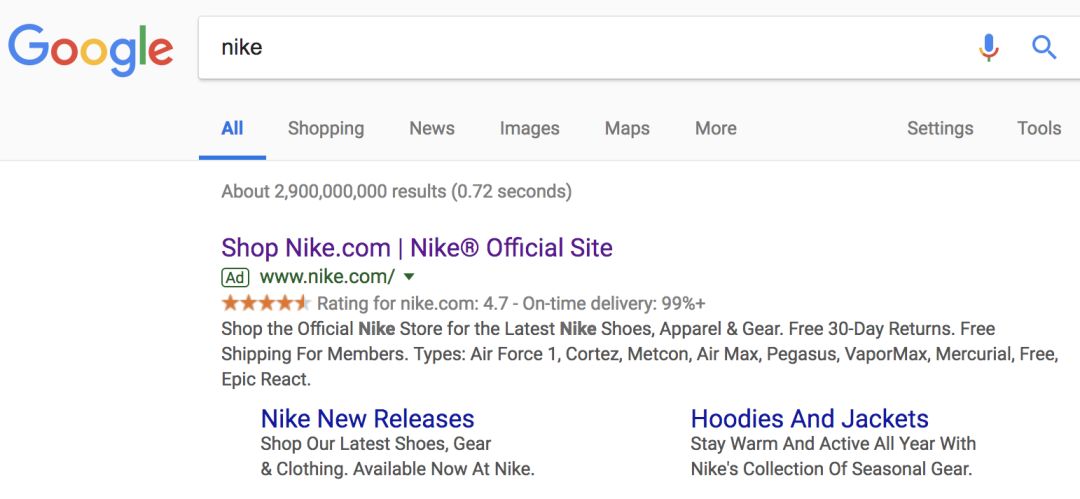
Task: Open Shop Nike.com Official Site link
Action: tap(416, 248)
